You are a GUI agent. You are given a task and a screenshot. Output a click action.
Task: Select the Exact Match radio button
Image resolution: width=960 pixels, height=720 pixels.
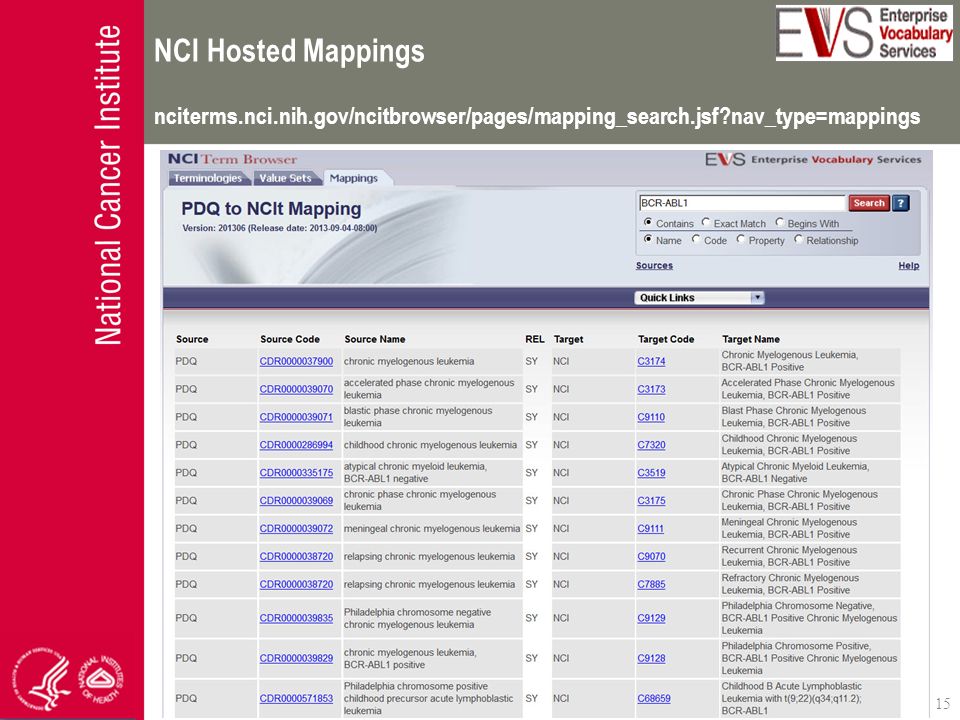pos(706,222)
